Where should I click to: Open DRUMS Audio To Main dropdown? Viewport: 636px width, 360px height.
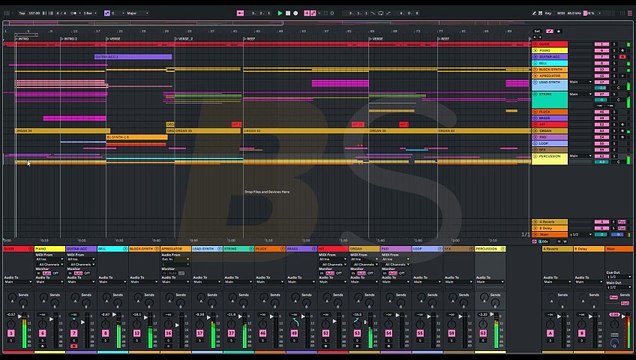(x=18, y=282)
